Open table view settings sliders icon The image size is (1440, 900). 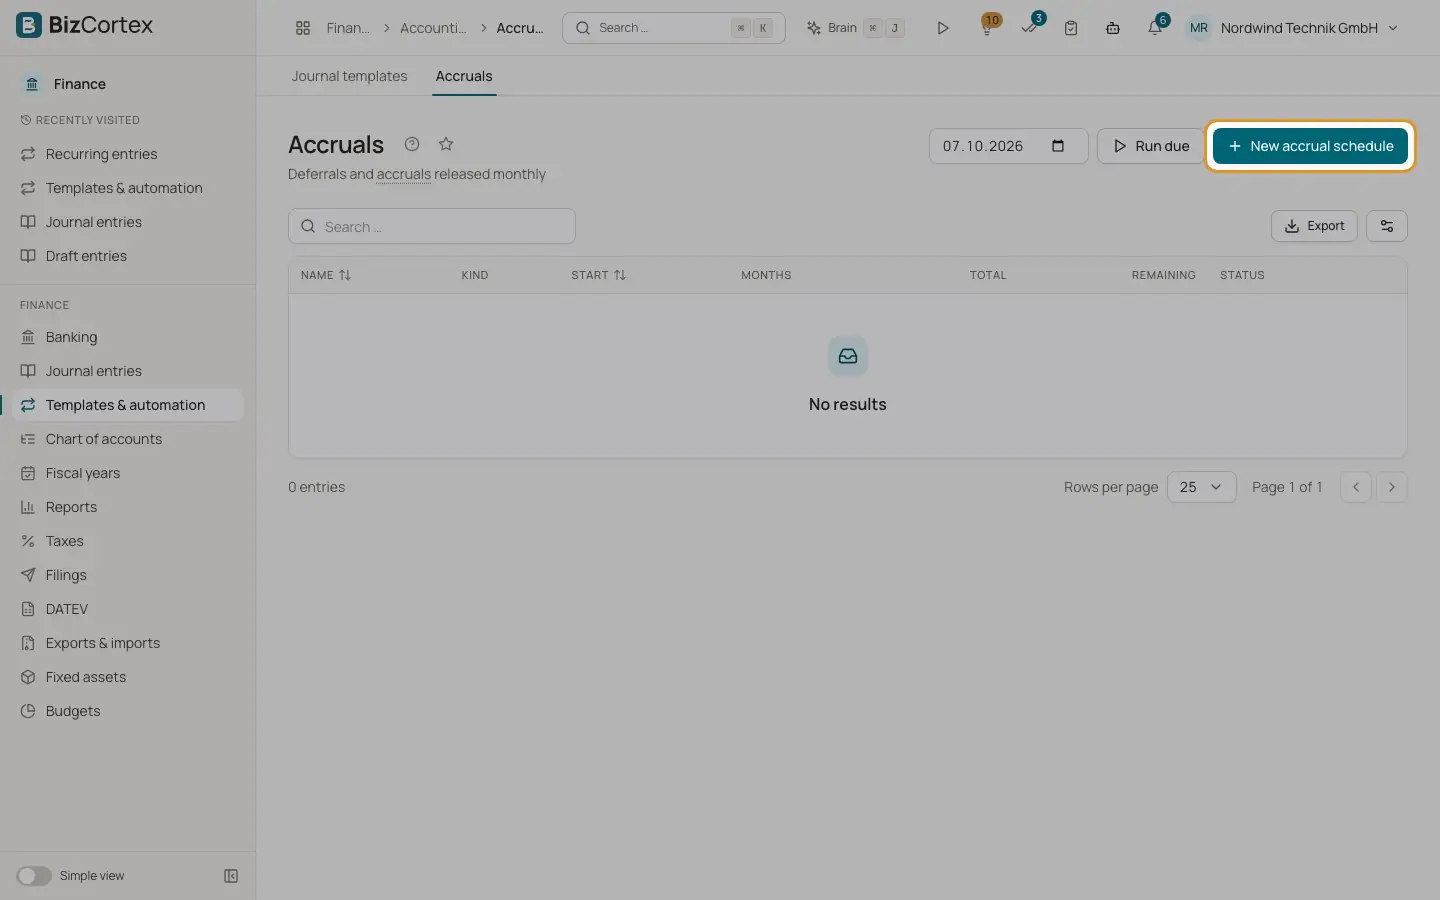pyautogui.click(x=1387, y=226)
